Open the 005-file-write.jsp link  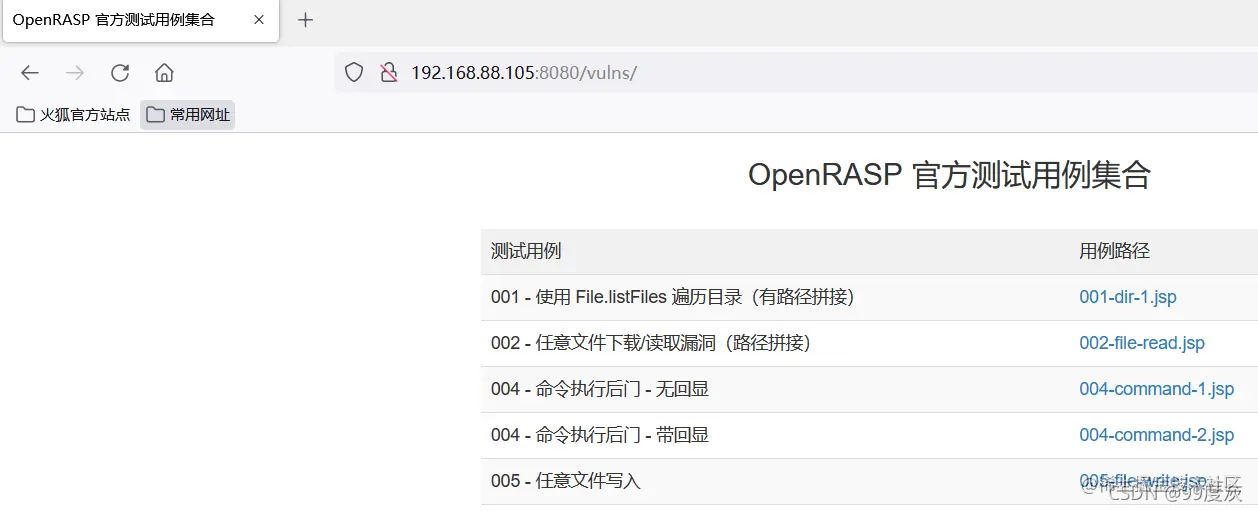point(1144,481)
